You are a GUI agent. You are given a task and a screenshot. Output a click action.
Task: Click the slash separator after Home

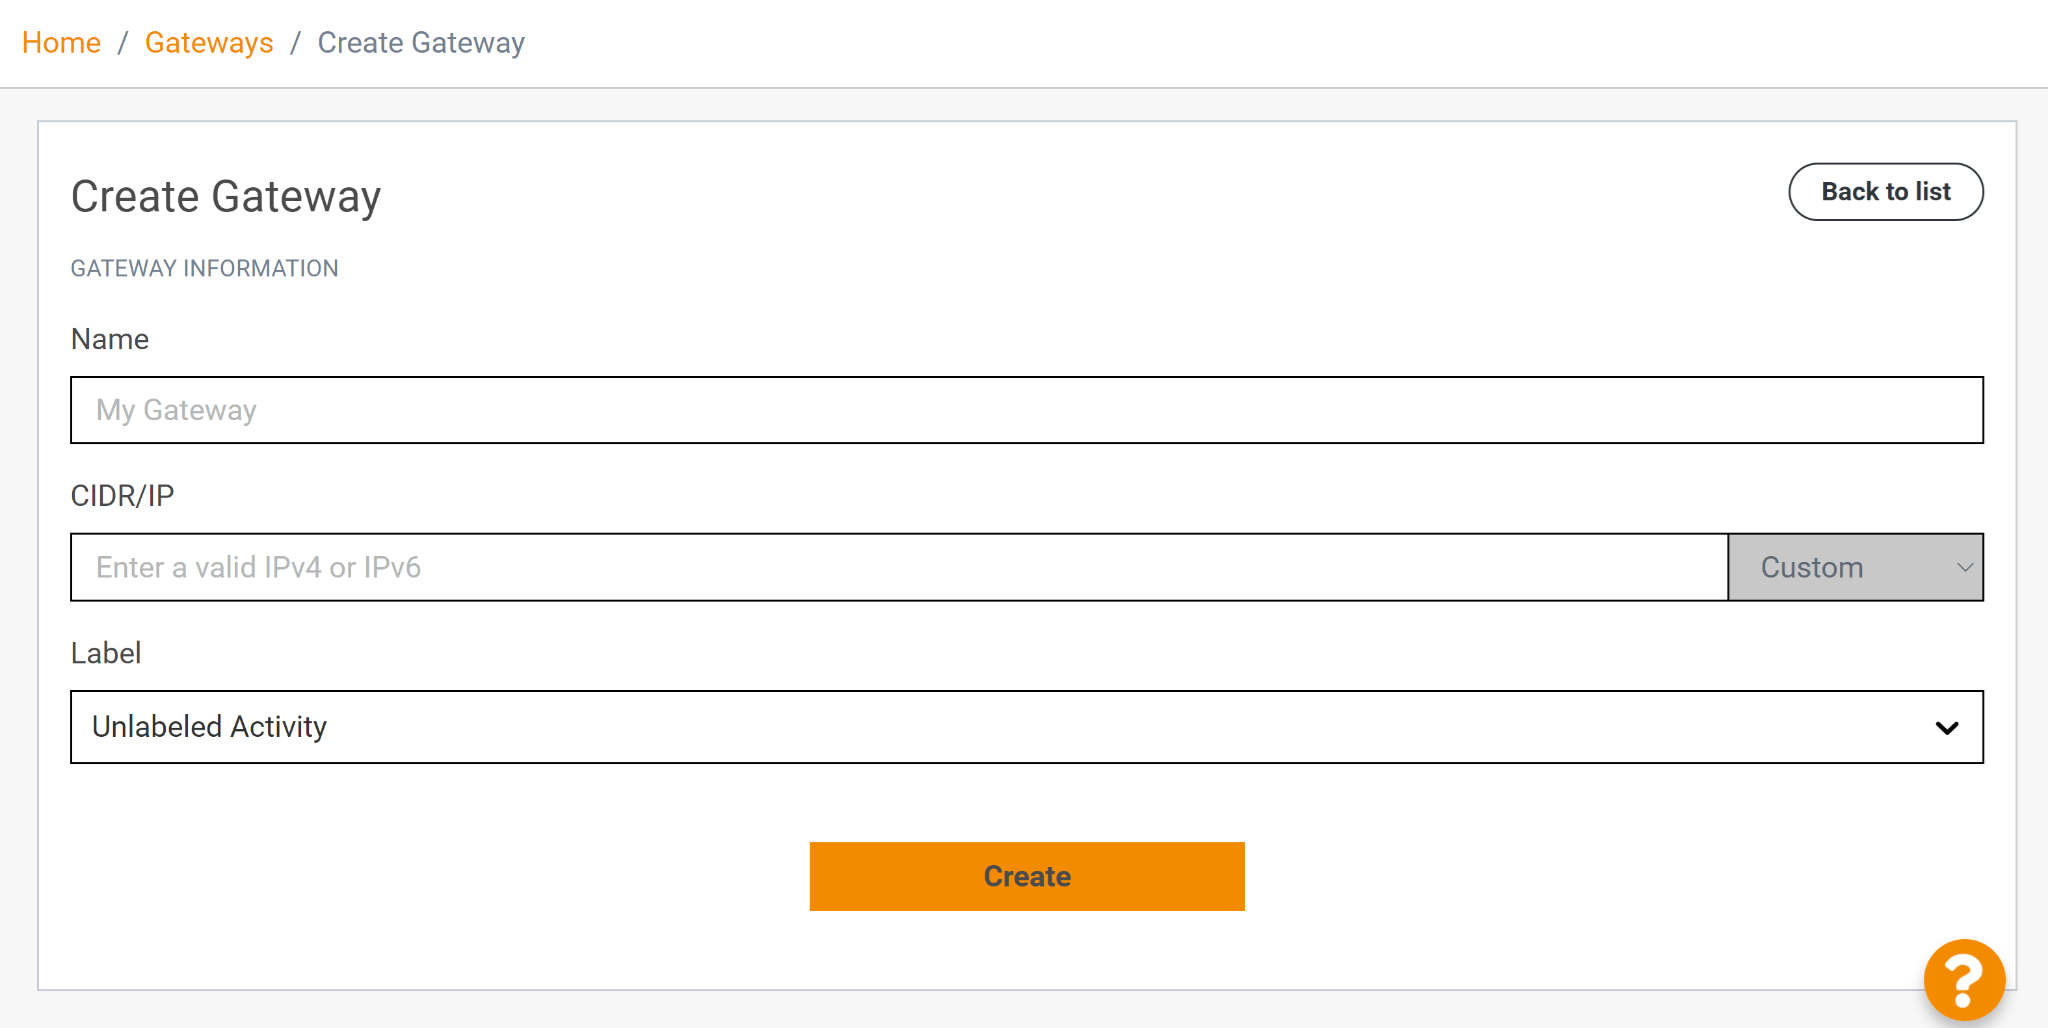pyautogui.click(x=123, y=43)
